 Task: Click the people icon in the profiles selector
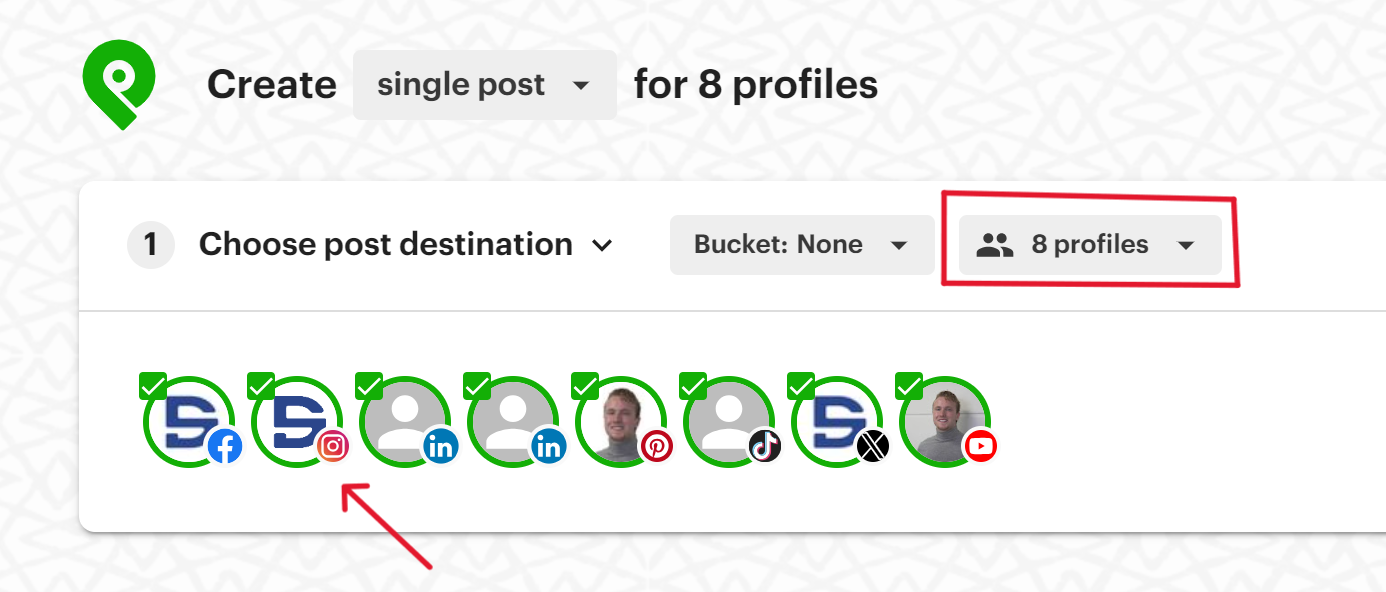click(996, 244)
